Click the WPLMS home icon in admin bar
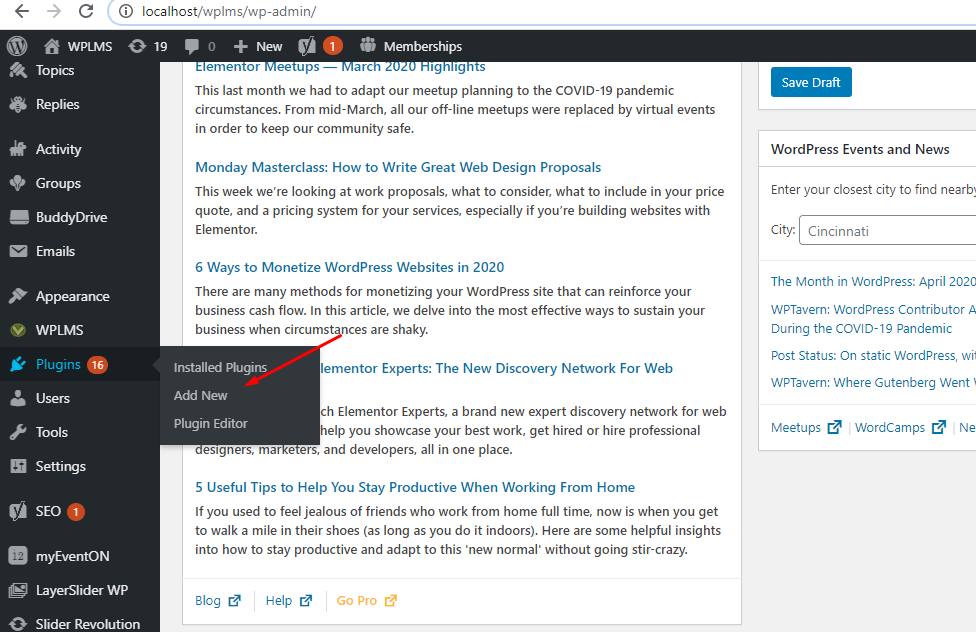Screen dimensions: 976x632 coord(52,46)
